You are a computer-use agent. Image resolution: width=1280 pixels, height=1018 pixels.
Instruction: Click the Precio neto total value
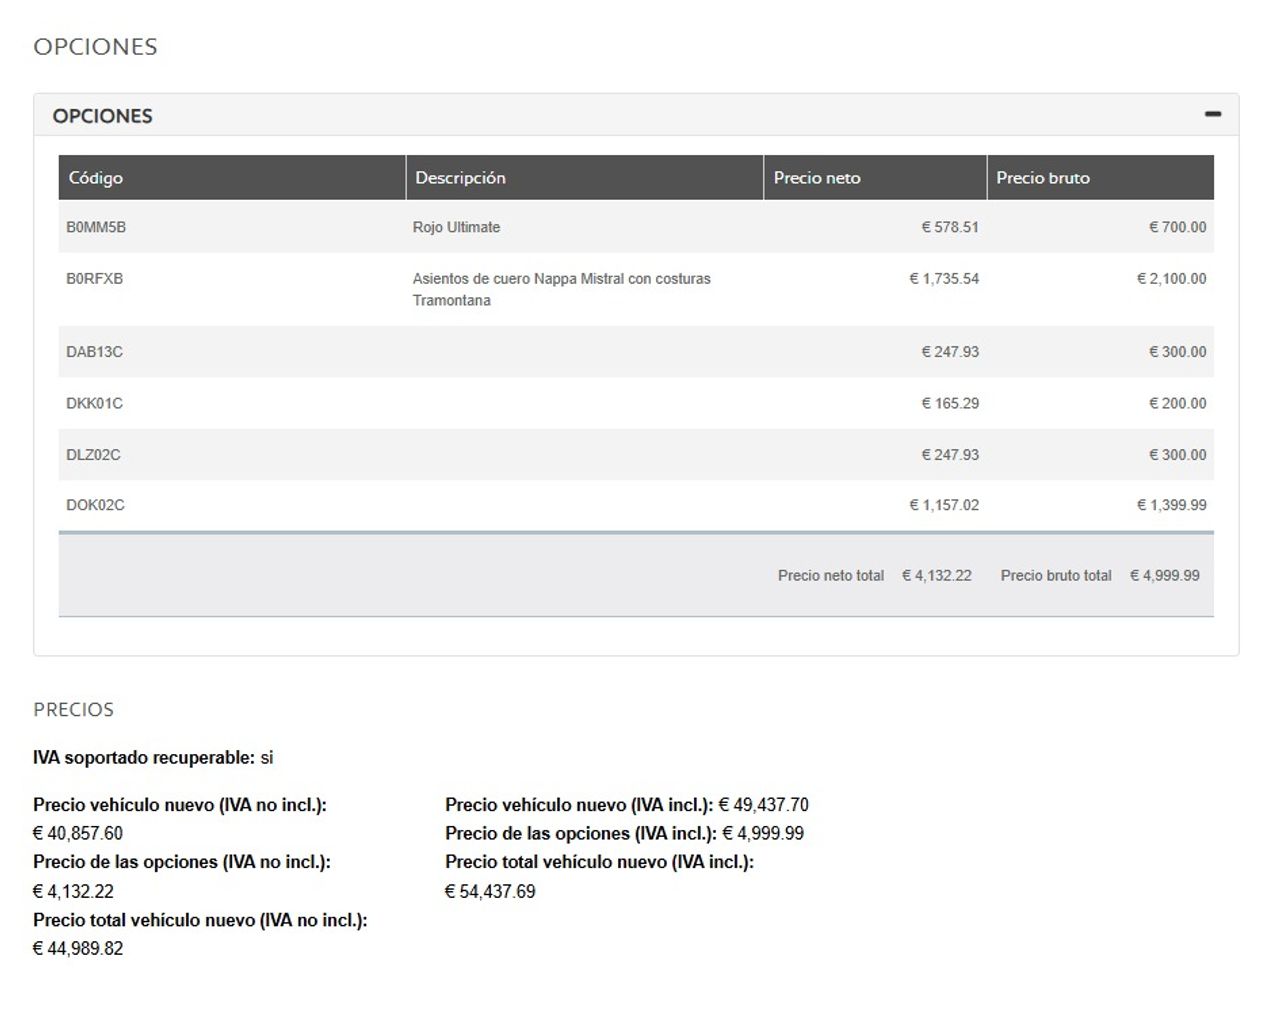937,575
